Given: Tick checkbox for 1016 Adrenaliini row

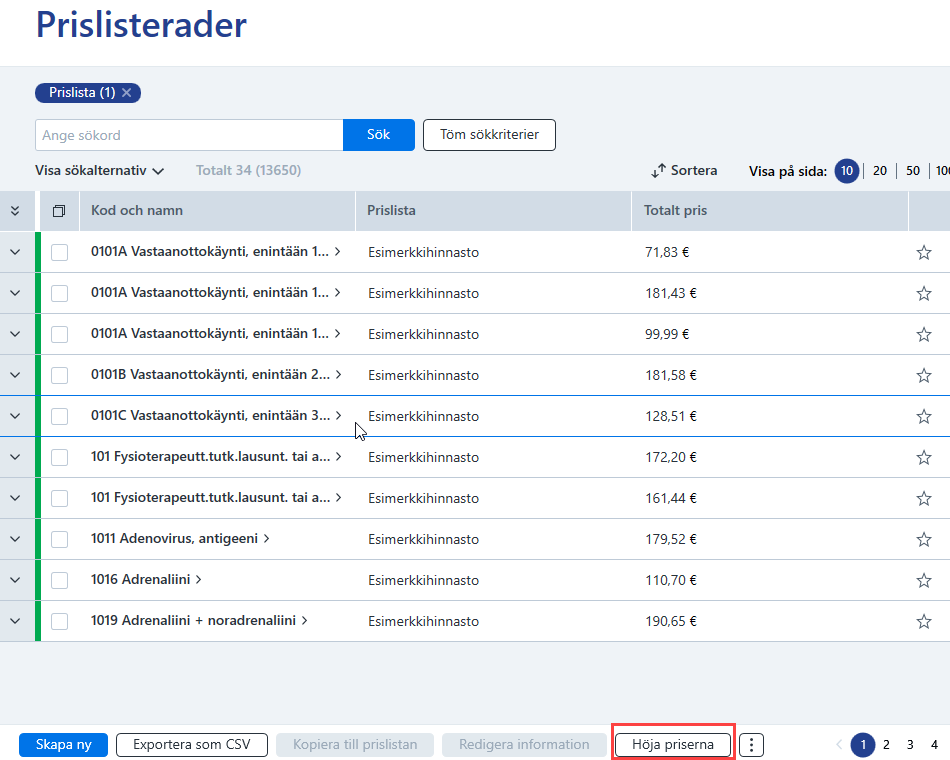Looking at the screenshot, I should coord(59,580).
